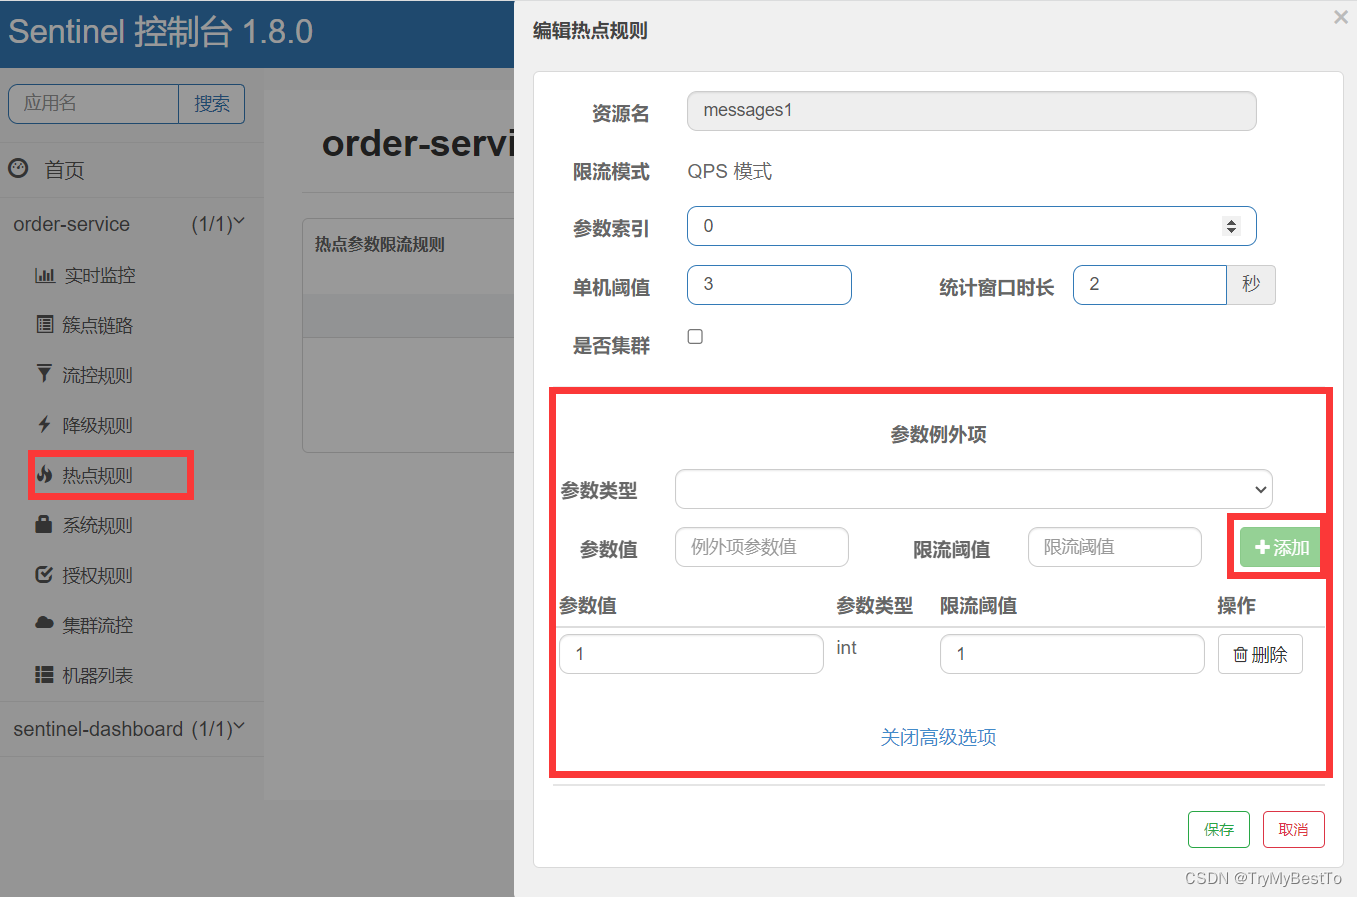Click the flame icon for 热点规则
Screen dimensions: 1357x897
(44, 474)
